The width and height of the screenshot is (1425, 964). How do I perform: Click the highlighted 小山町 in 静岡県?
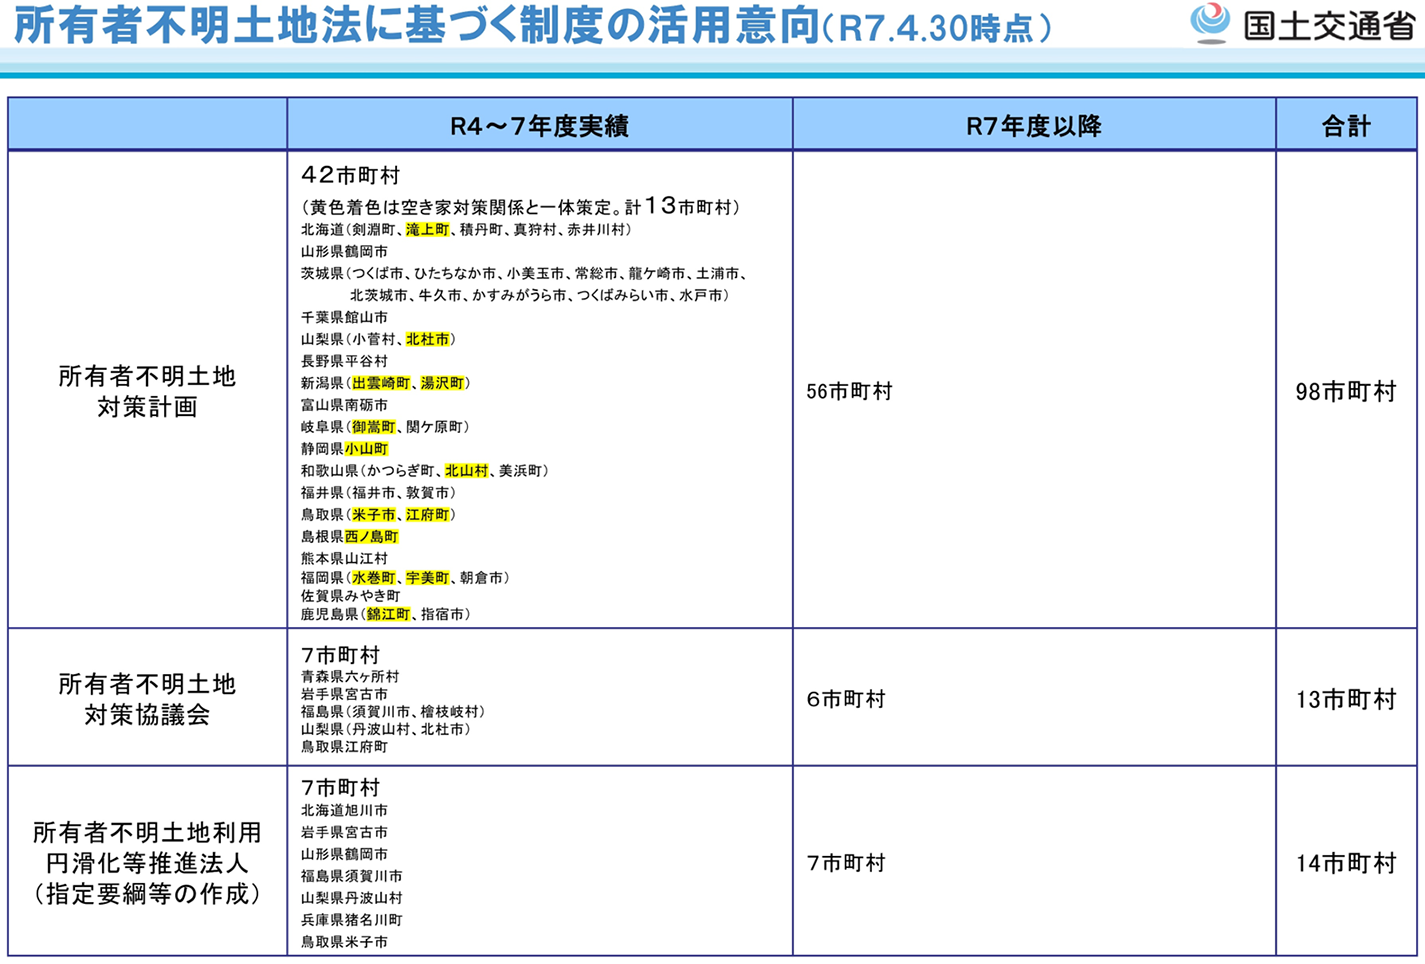[366, 449]
